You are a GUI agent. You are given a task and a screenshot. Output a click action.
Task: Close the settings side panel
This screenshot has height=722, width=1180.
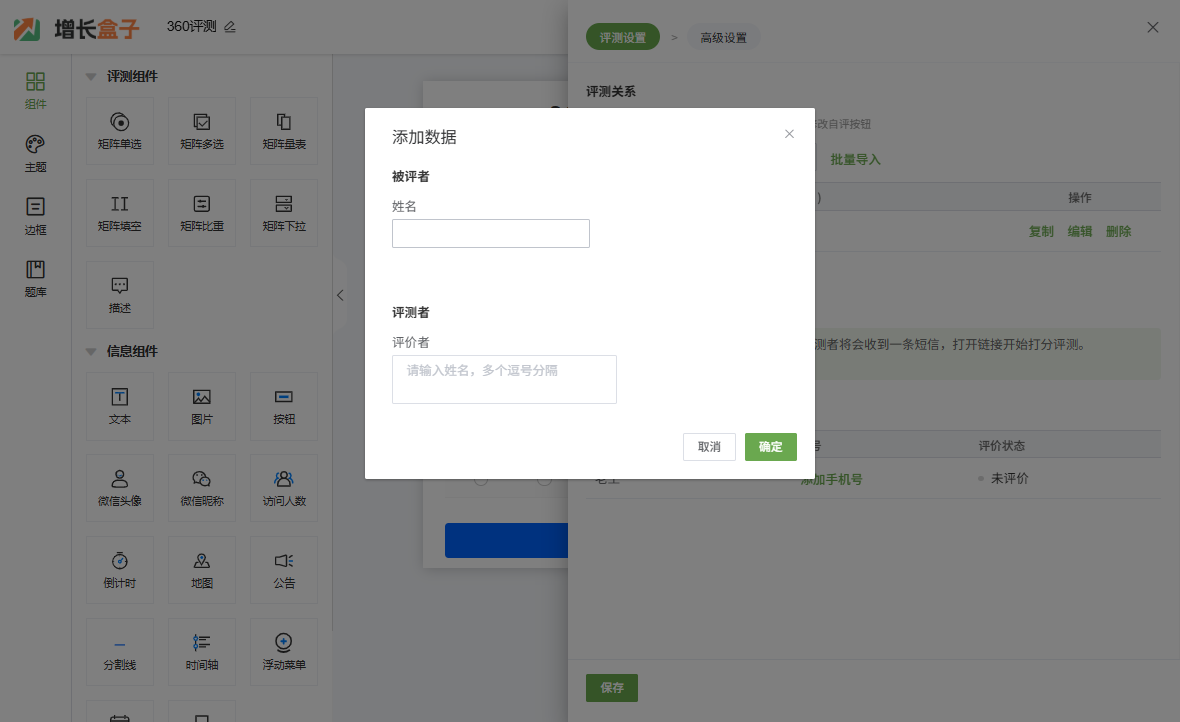tap(1152, 27)
